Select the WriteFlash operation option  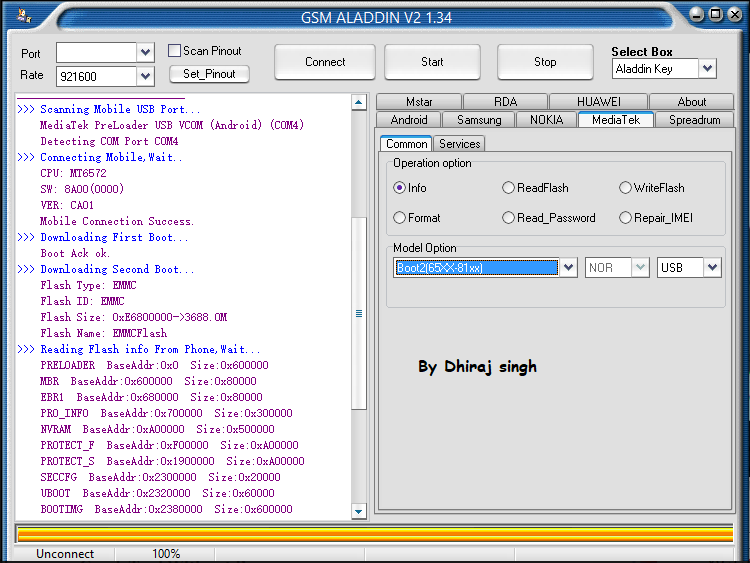coord(625,188)
